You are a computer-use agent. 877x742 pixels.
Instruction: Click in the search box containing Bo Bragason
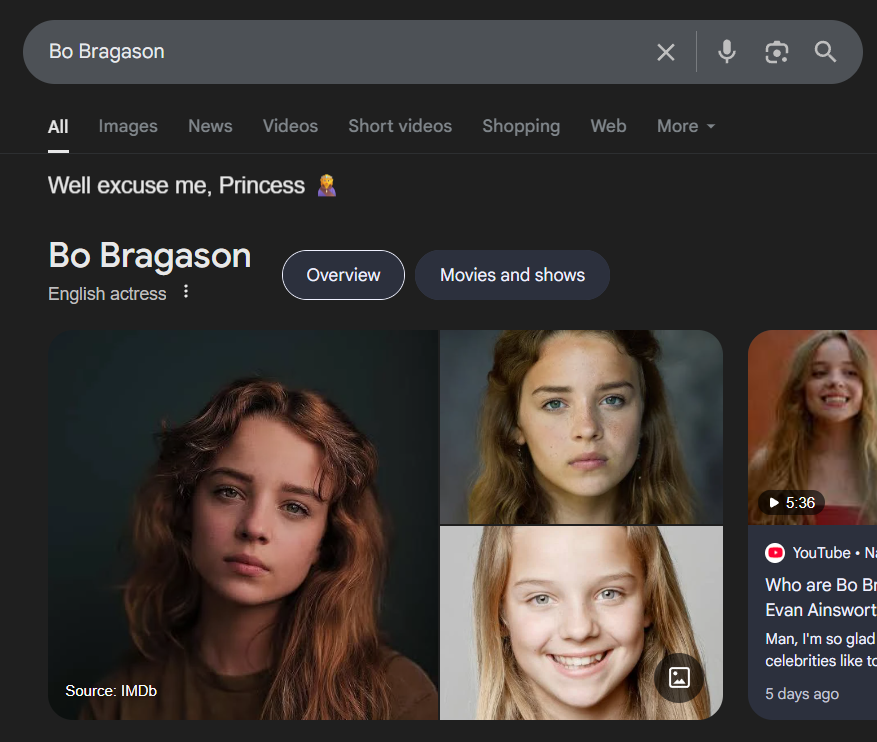click(340, 52)
